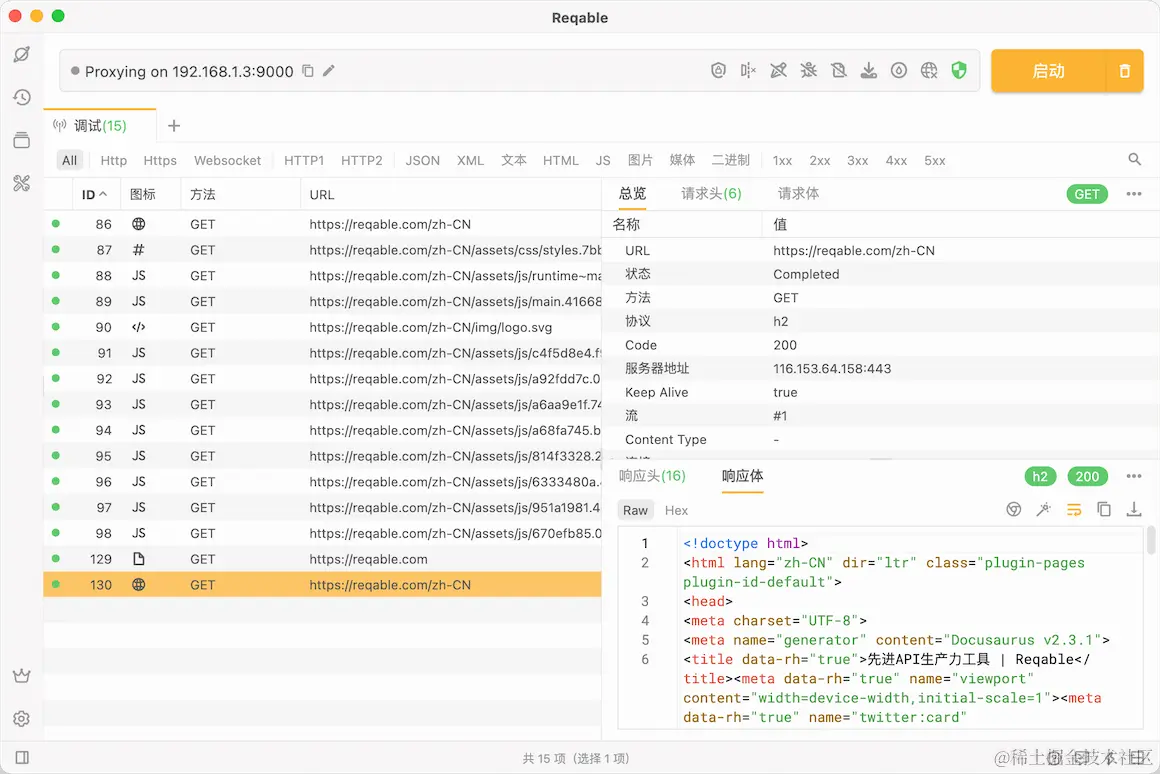Click server address value 116.153.64.158:443
The height and width of the screenshot is (774, 1160).
832,369
